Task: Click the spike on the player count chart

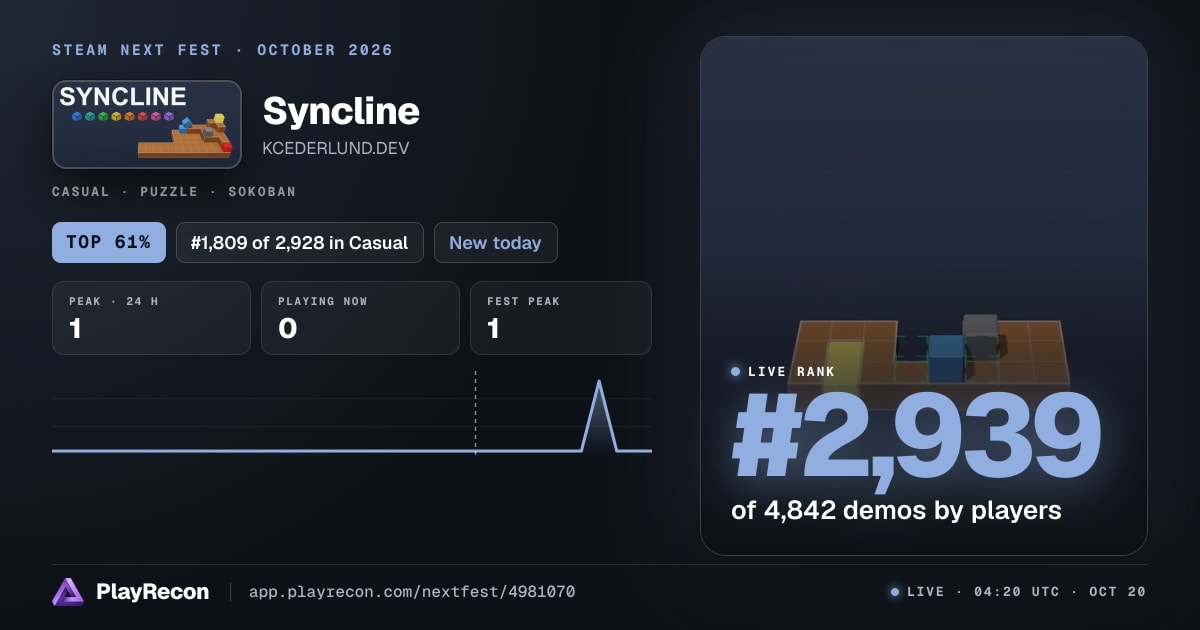Action: pos(599,415)
